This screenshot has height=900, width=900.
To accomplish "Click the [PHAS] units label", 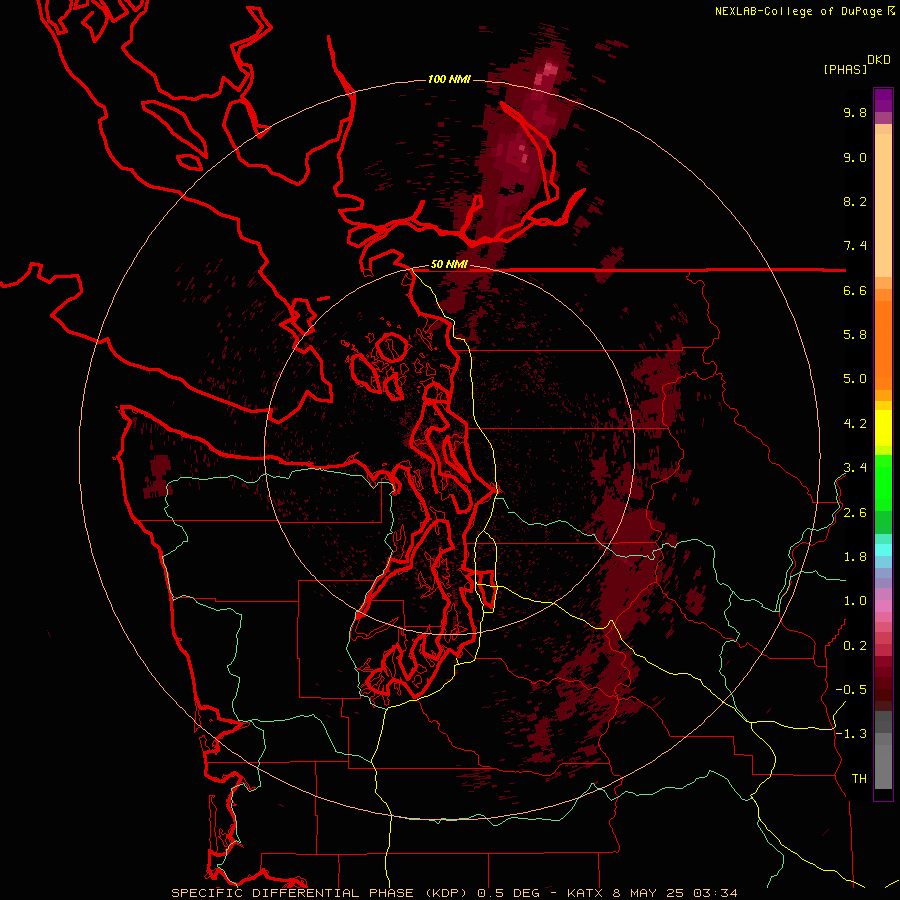I will coord(845,69).
